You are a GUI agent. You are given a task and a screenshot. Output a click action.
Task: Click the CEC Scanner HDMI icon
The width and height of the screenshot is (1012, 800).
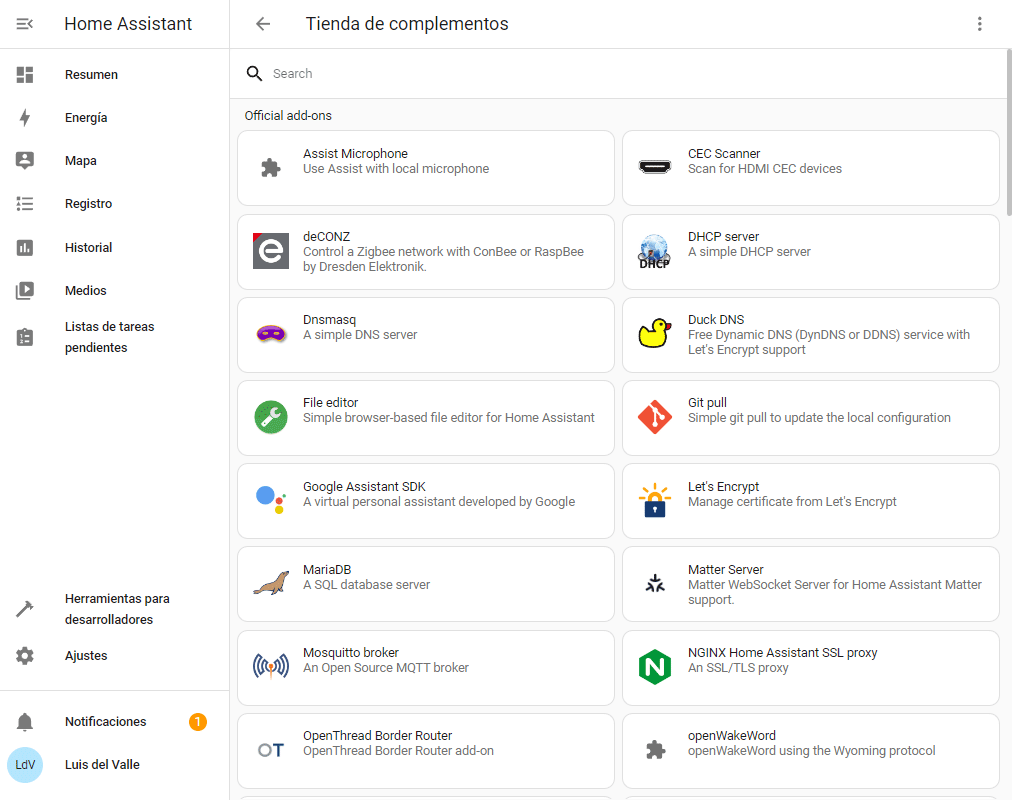tap(654, 168)
